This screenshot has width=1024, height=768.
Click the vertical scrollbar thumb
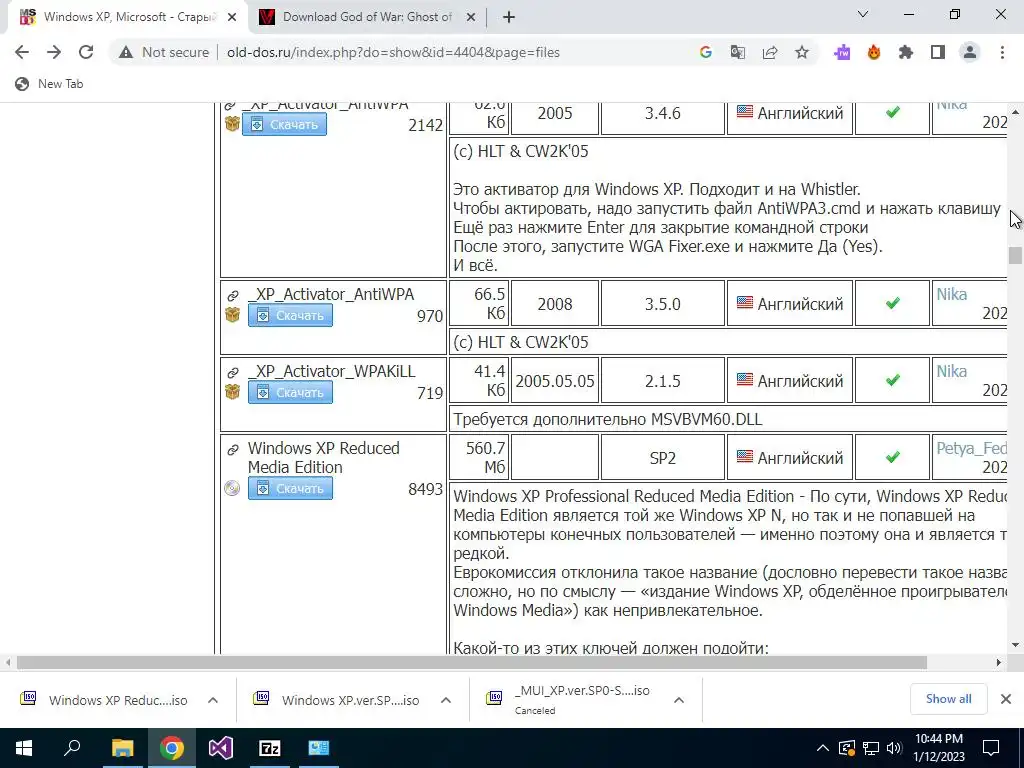point(1015,255)
